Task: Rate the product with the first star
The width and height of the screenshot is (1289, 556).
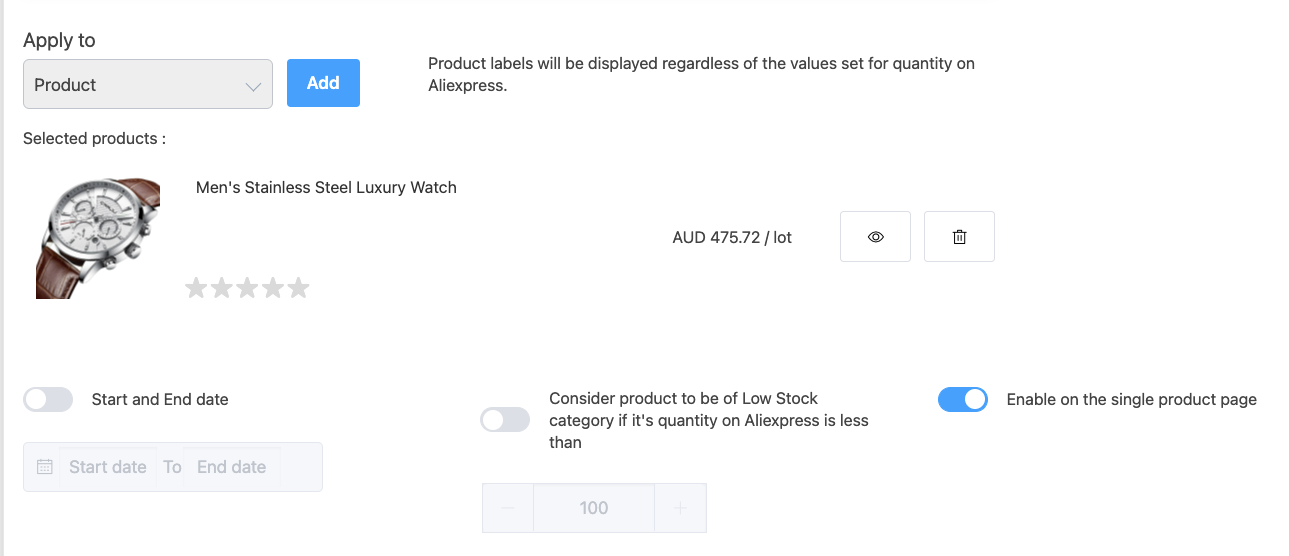Action: [197, 289]
